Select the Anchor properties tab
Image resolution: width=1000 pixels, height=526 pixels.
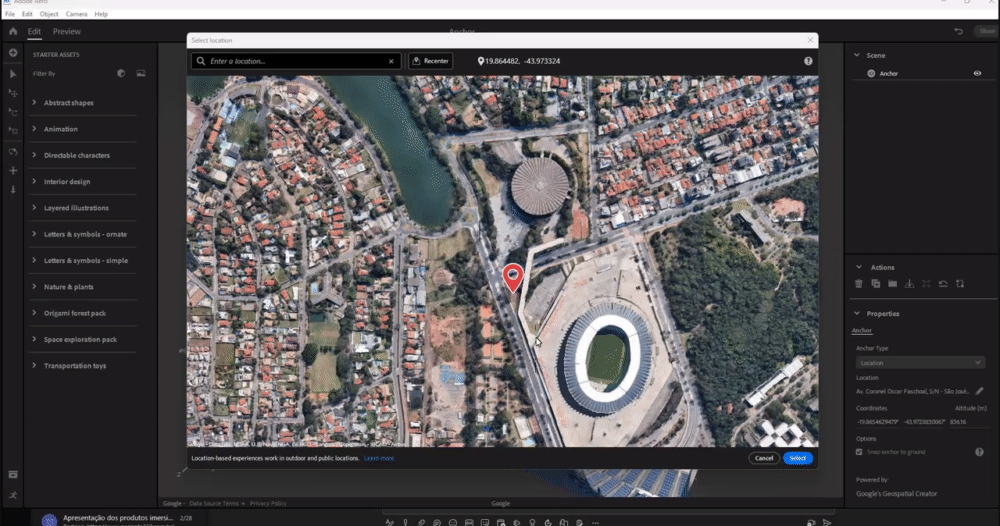862,330
